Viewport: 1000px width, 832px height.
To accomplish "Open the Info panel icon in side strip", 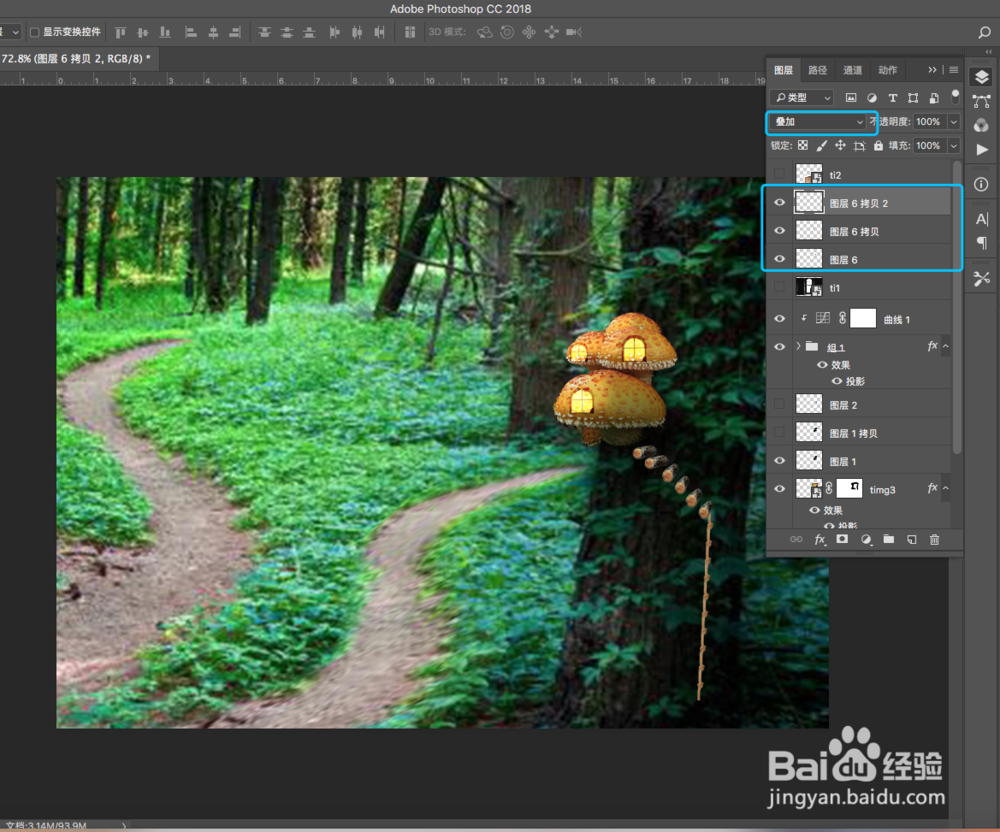I will (x=981, y=184).
